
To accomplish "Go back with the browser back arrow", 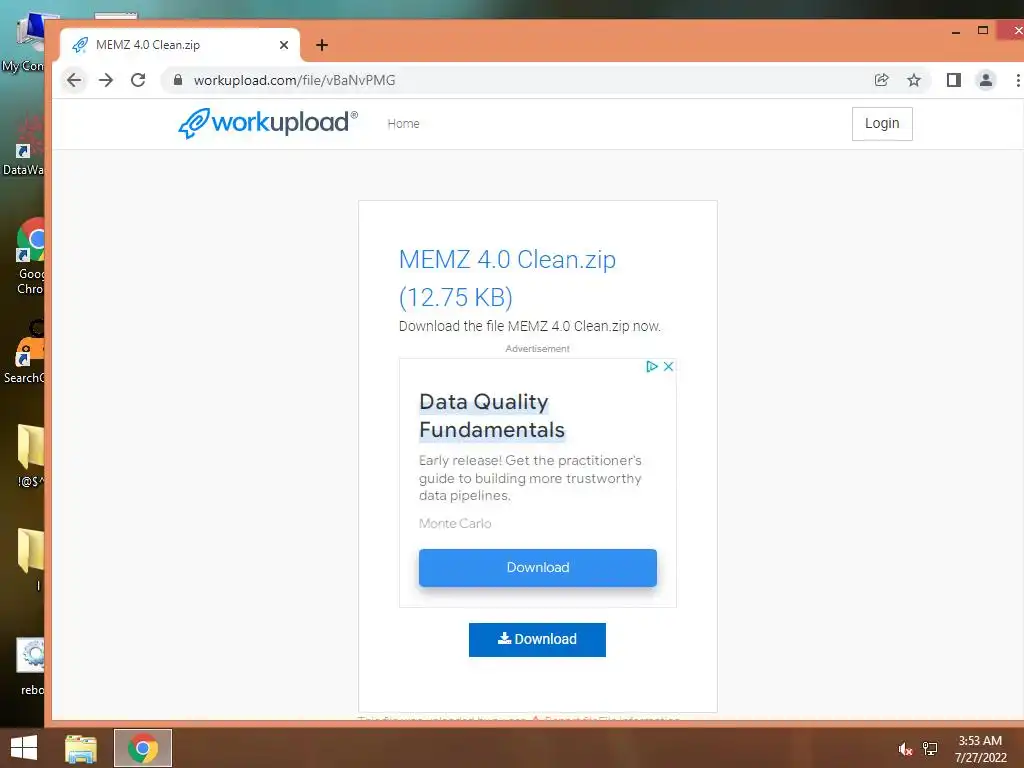I will pyautogui.click(x=74, y=80).
